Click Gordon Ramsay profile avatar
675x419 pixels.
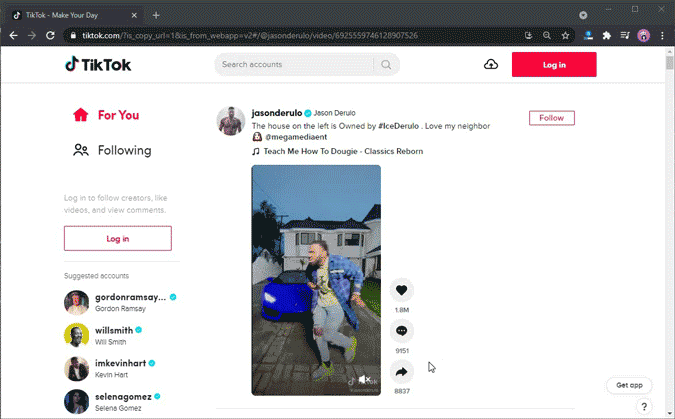click(77, 302)
